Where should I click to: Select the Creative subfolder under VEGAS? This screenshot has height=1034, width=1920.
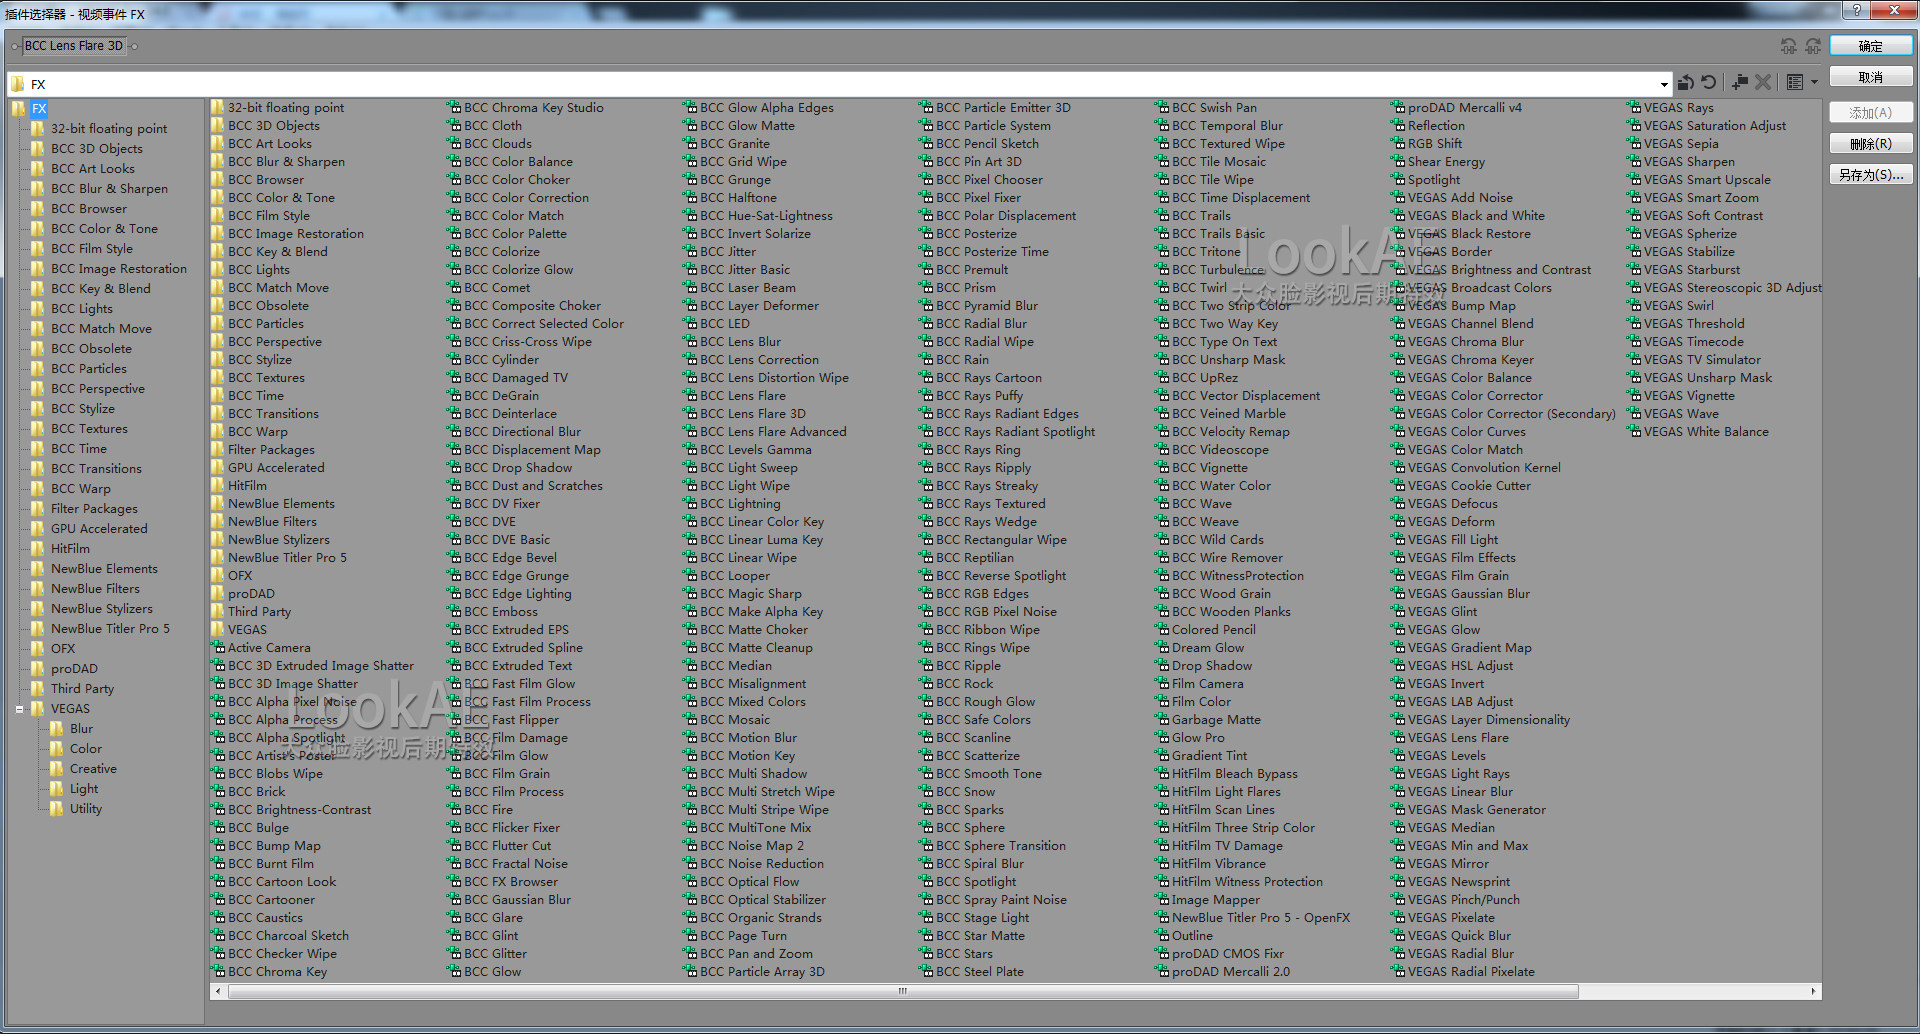pyautogui.click(x=93, y=769)
